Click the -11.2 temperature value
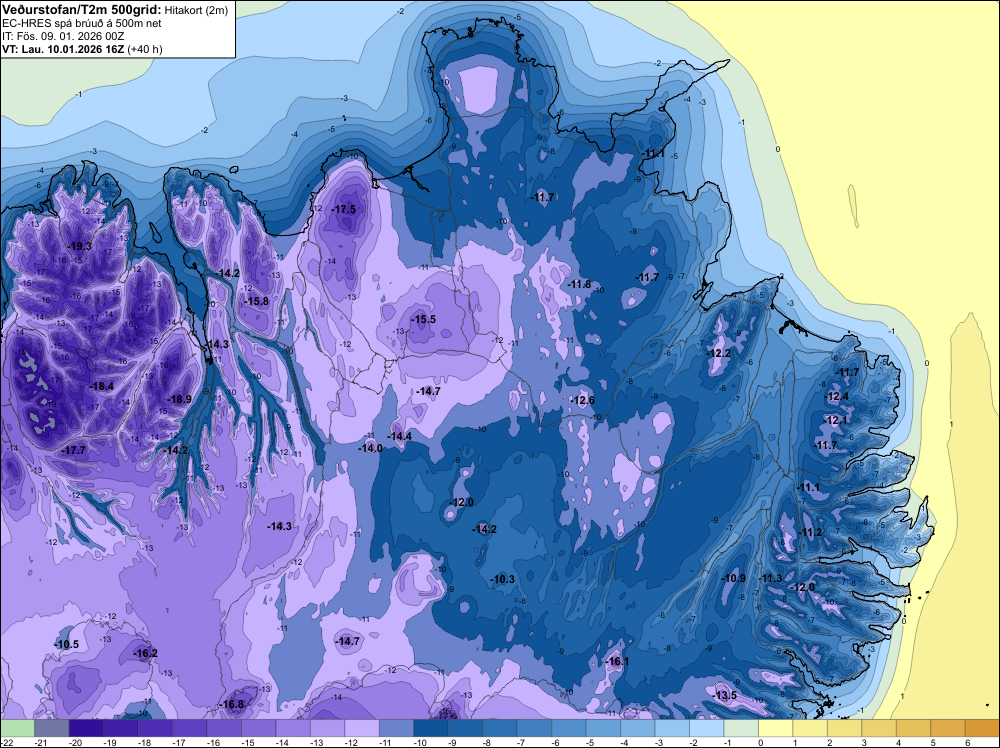 811,532
